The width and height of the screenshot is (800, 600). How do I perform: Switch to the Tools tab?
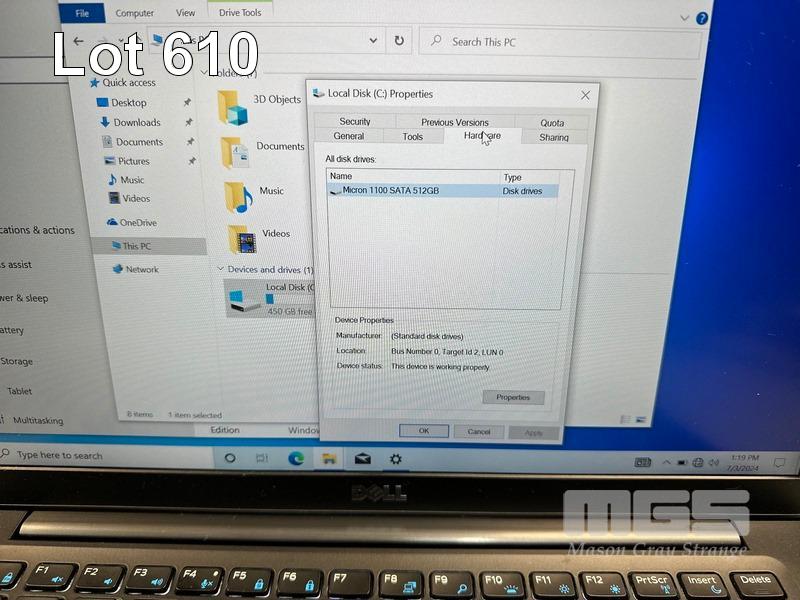click(x=412, y=137)
